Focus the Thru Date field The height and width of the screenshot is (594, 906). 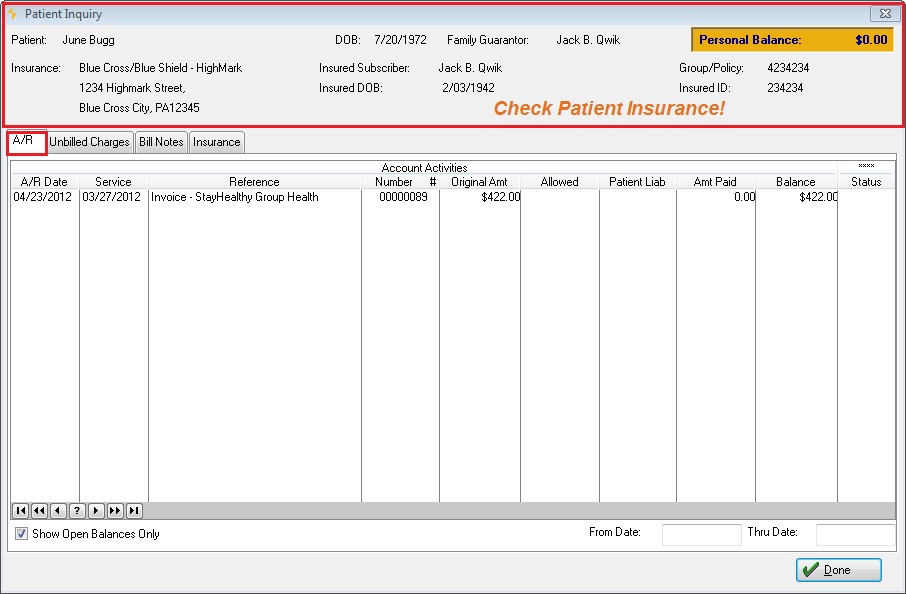(855, 534)
